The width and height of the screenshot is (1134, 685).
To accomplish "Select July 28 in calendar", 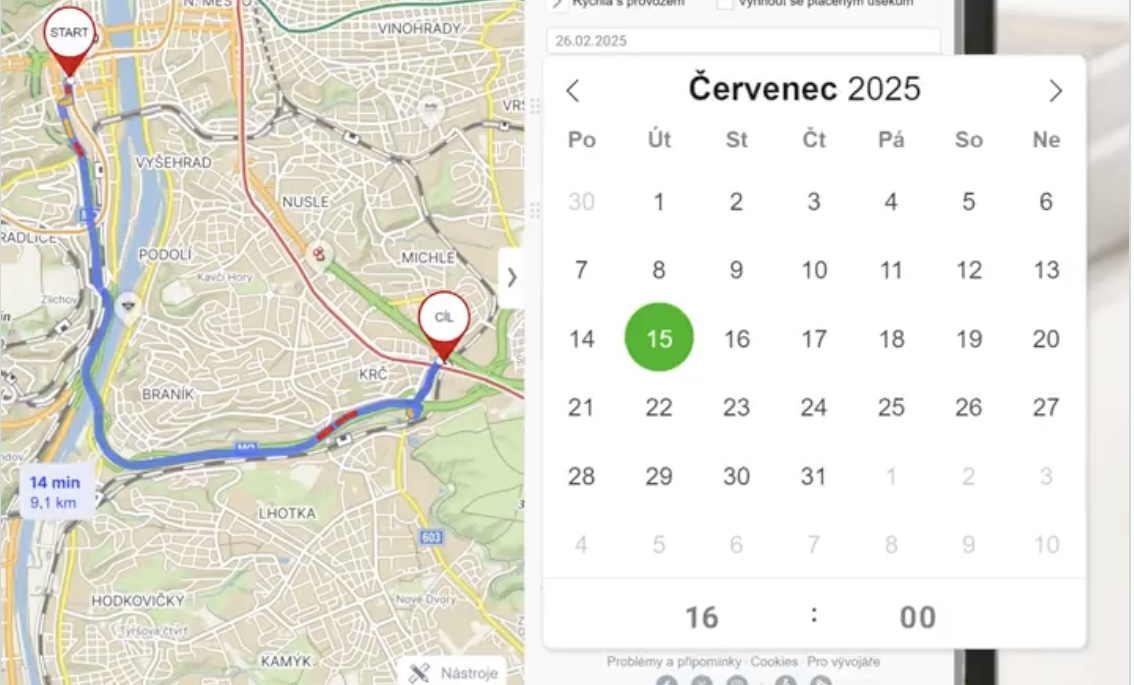I will coord(581,476).
